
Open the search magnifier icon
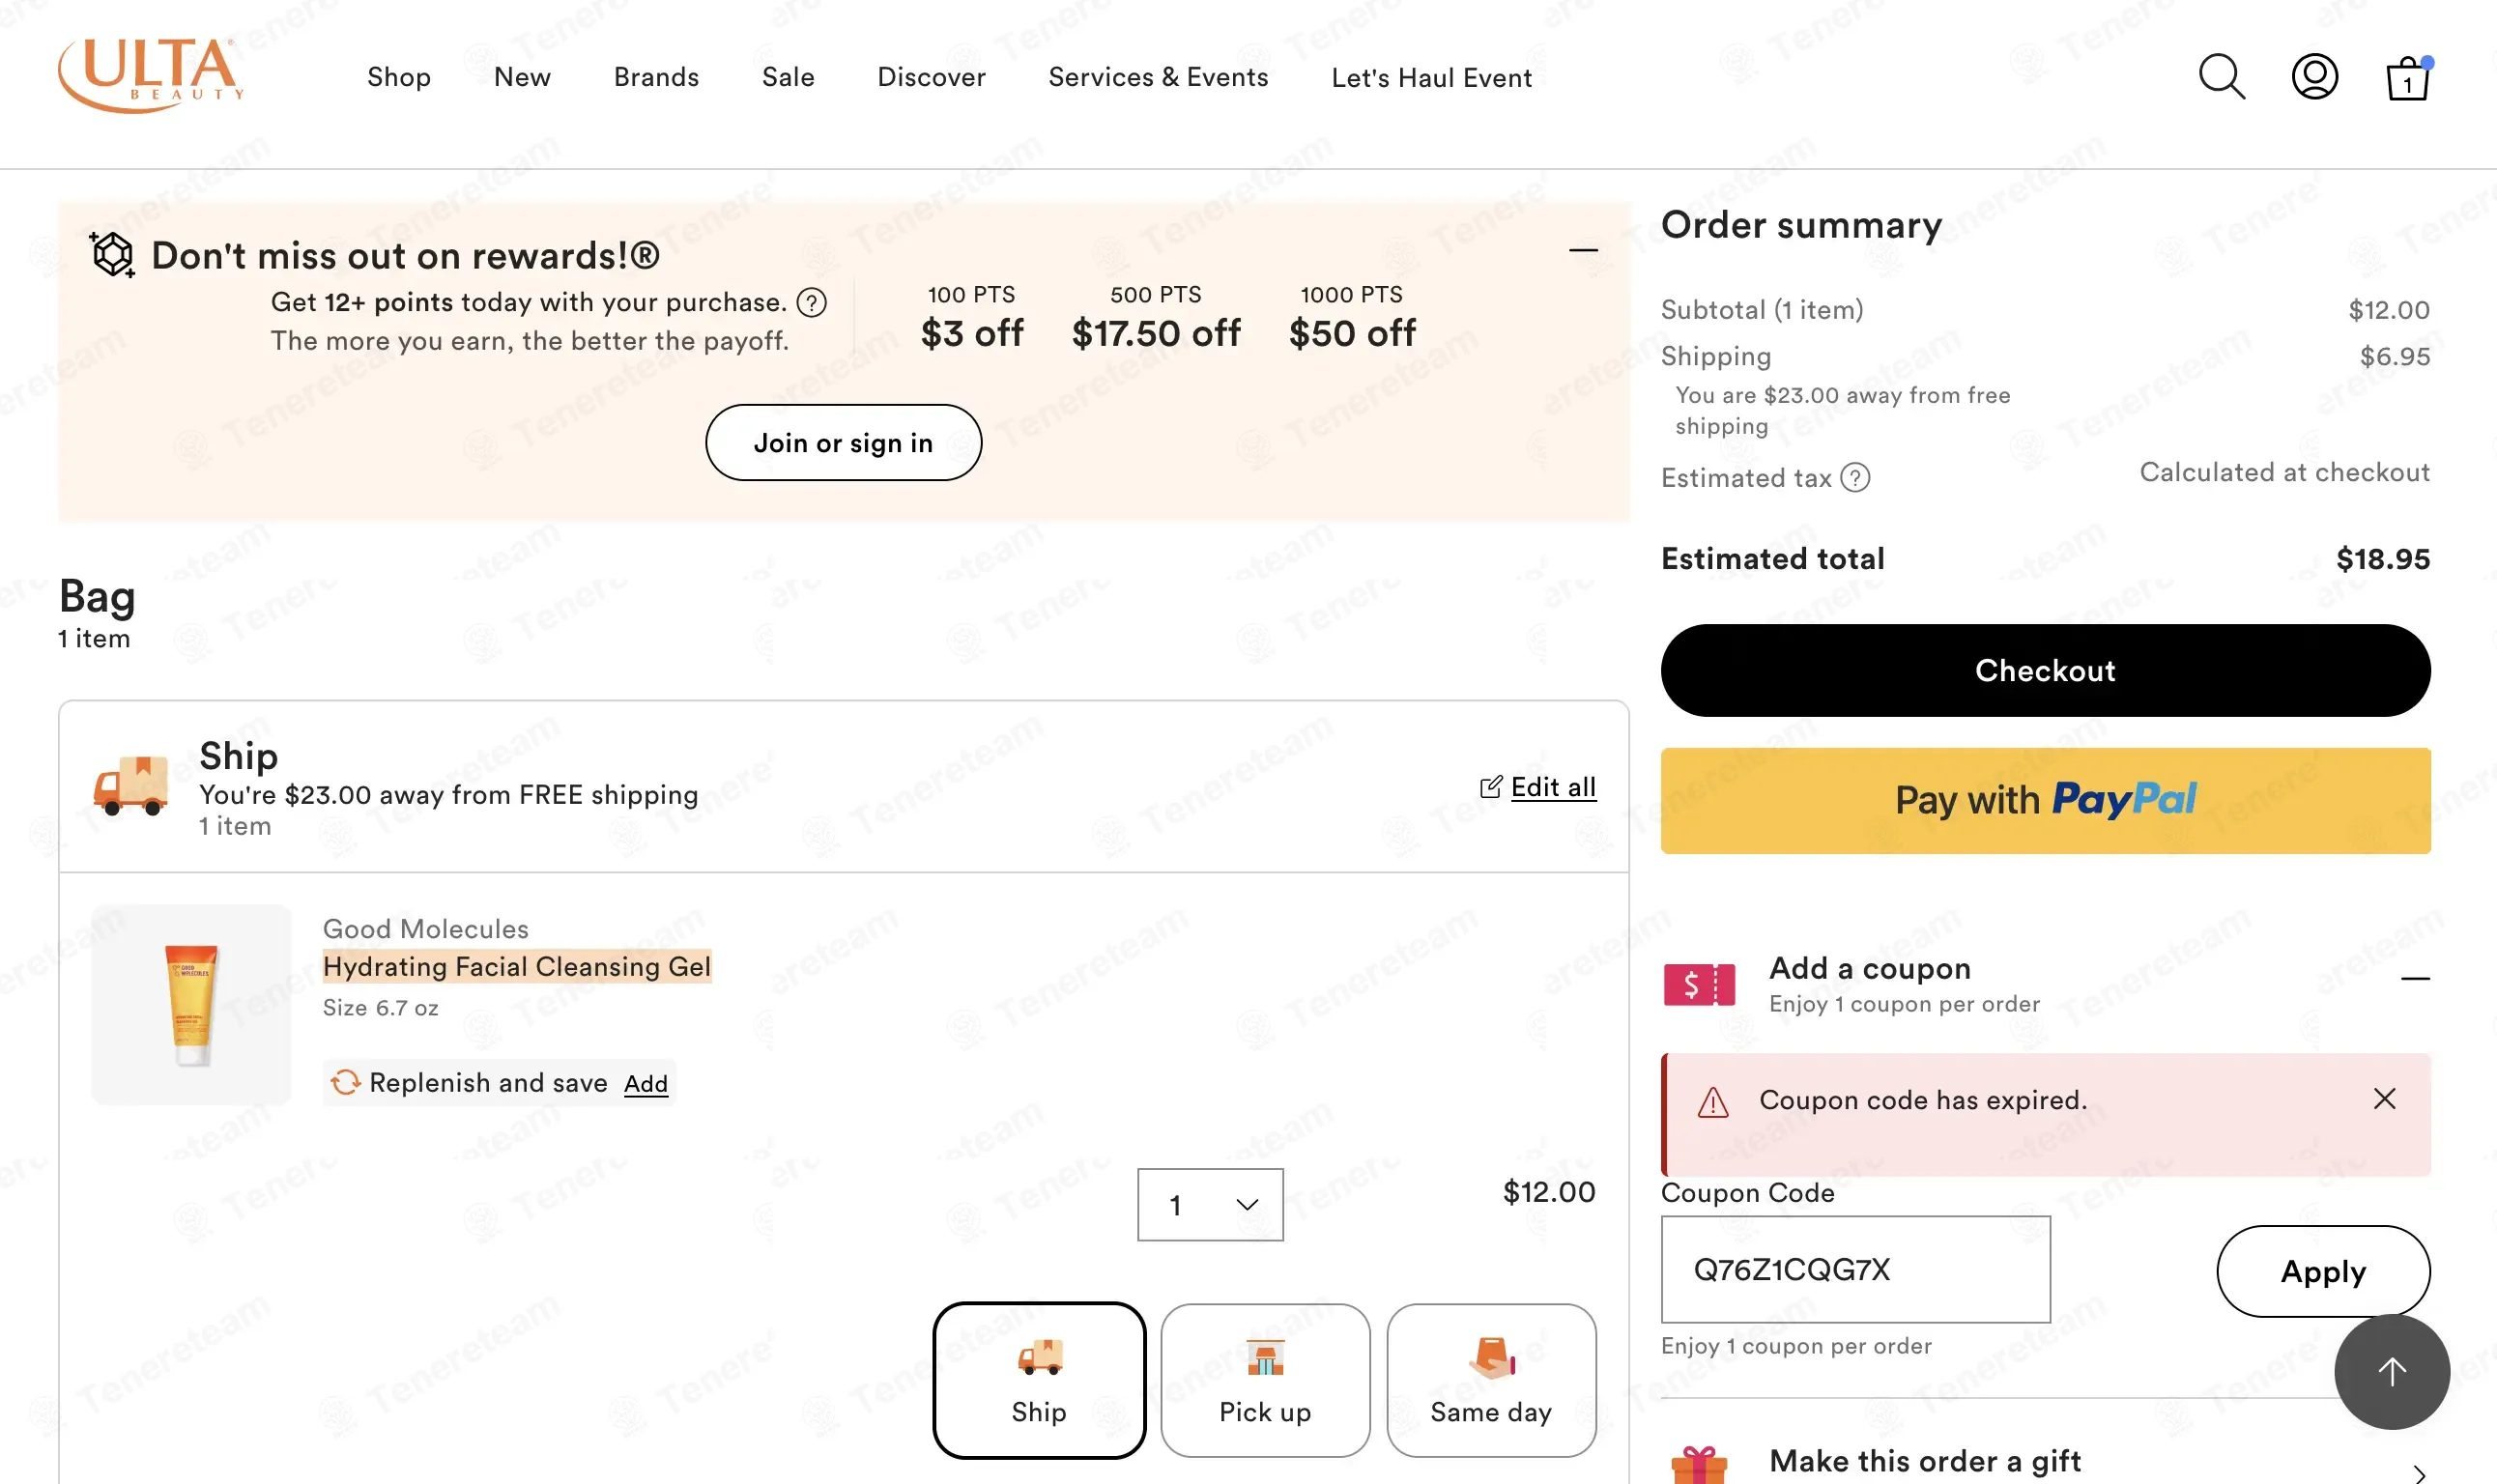2222,77
